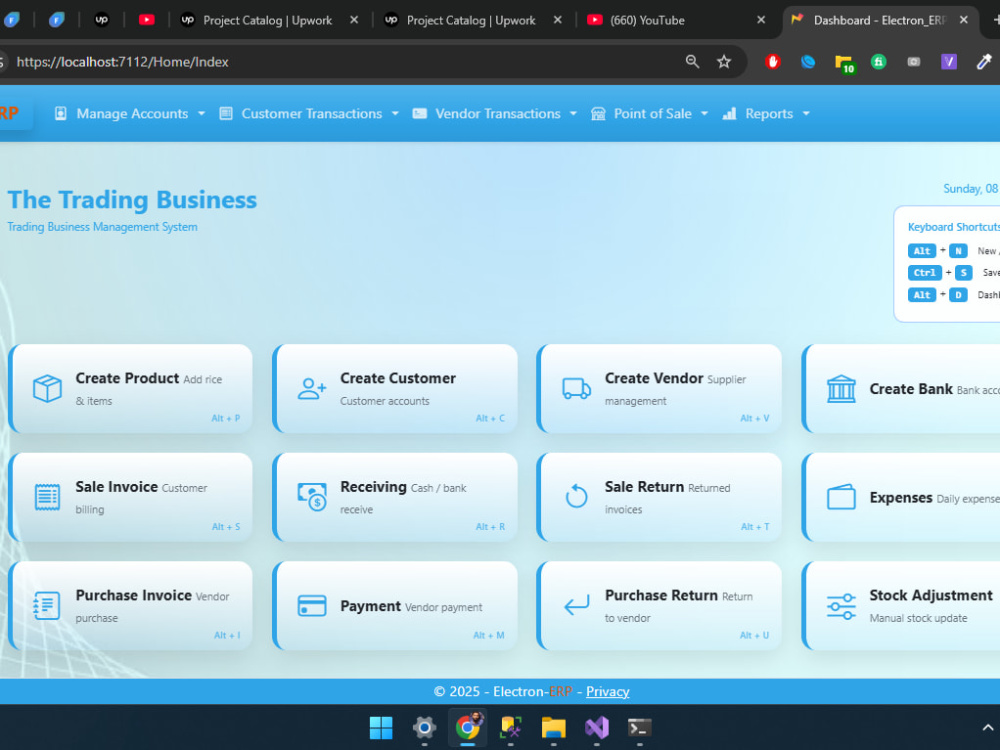Open File Explorer from the taskbar

[x=554, y=728]
